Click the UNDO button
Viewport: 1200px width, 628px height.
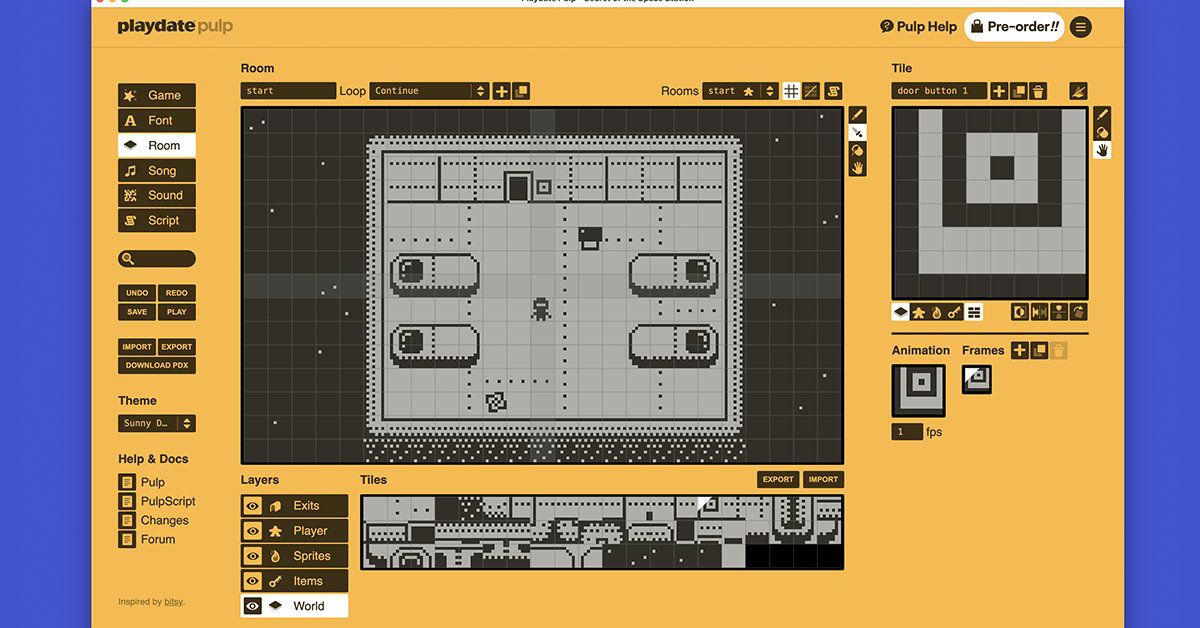(137, 293)
